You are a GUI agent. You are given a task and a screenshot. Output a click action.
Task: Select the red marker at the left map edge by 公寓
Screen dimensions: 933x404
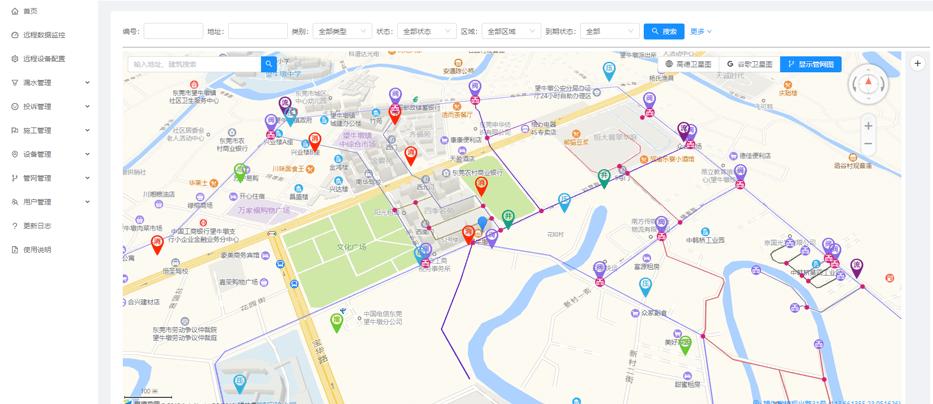click(157, 244)
